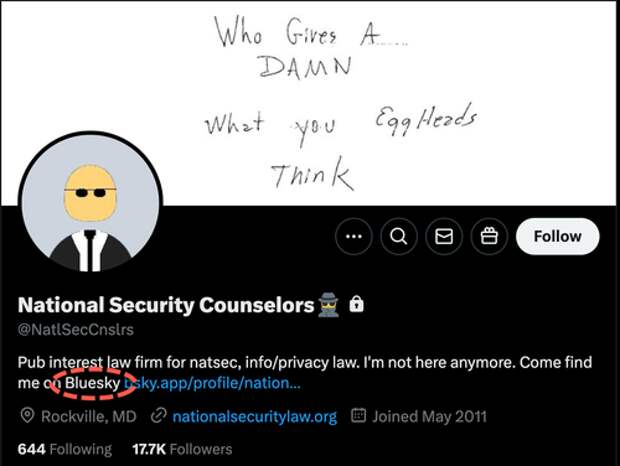This screenshot has height=466, width=620.
Task: Click the chain link icon before the website
Action: [x=158, y=416]
